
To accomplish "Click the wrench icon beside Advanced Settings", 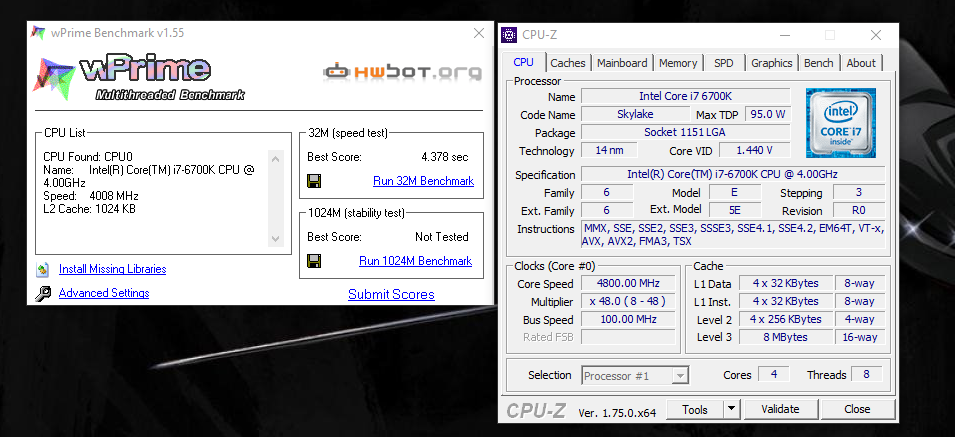I will (x=43, y=293).
